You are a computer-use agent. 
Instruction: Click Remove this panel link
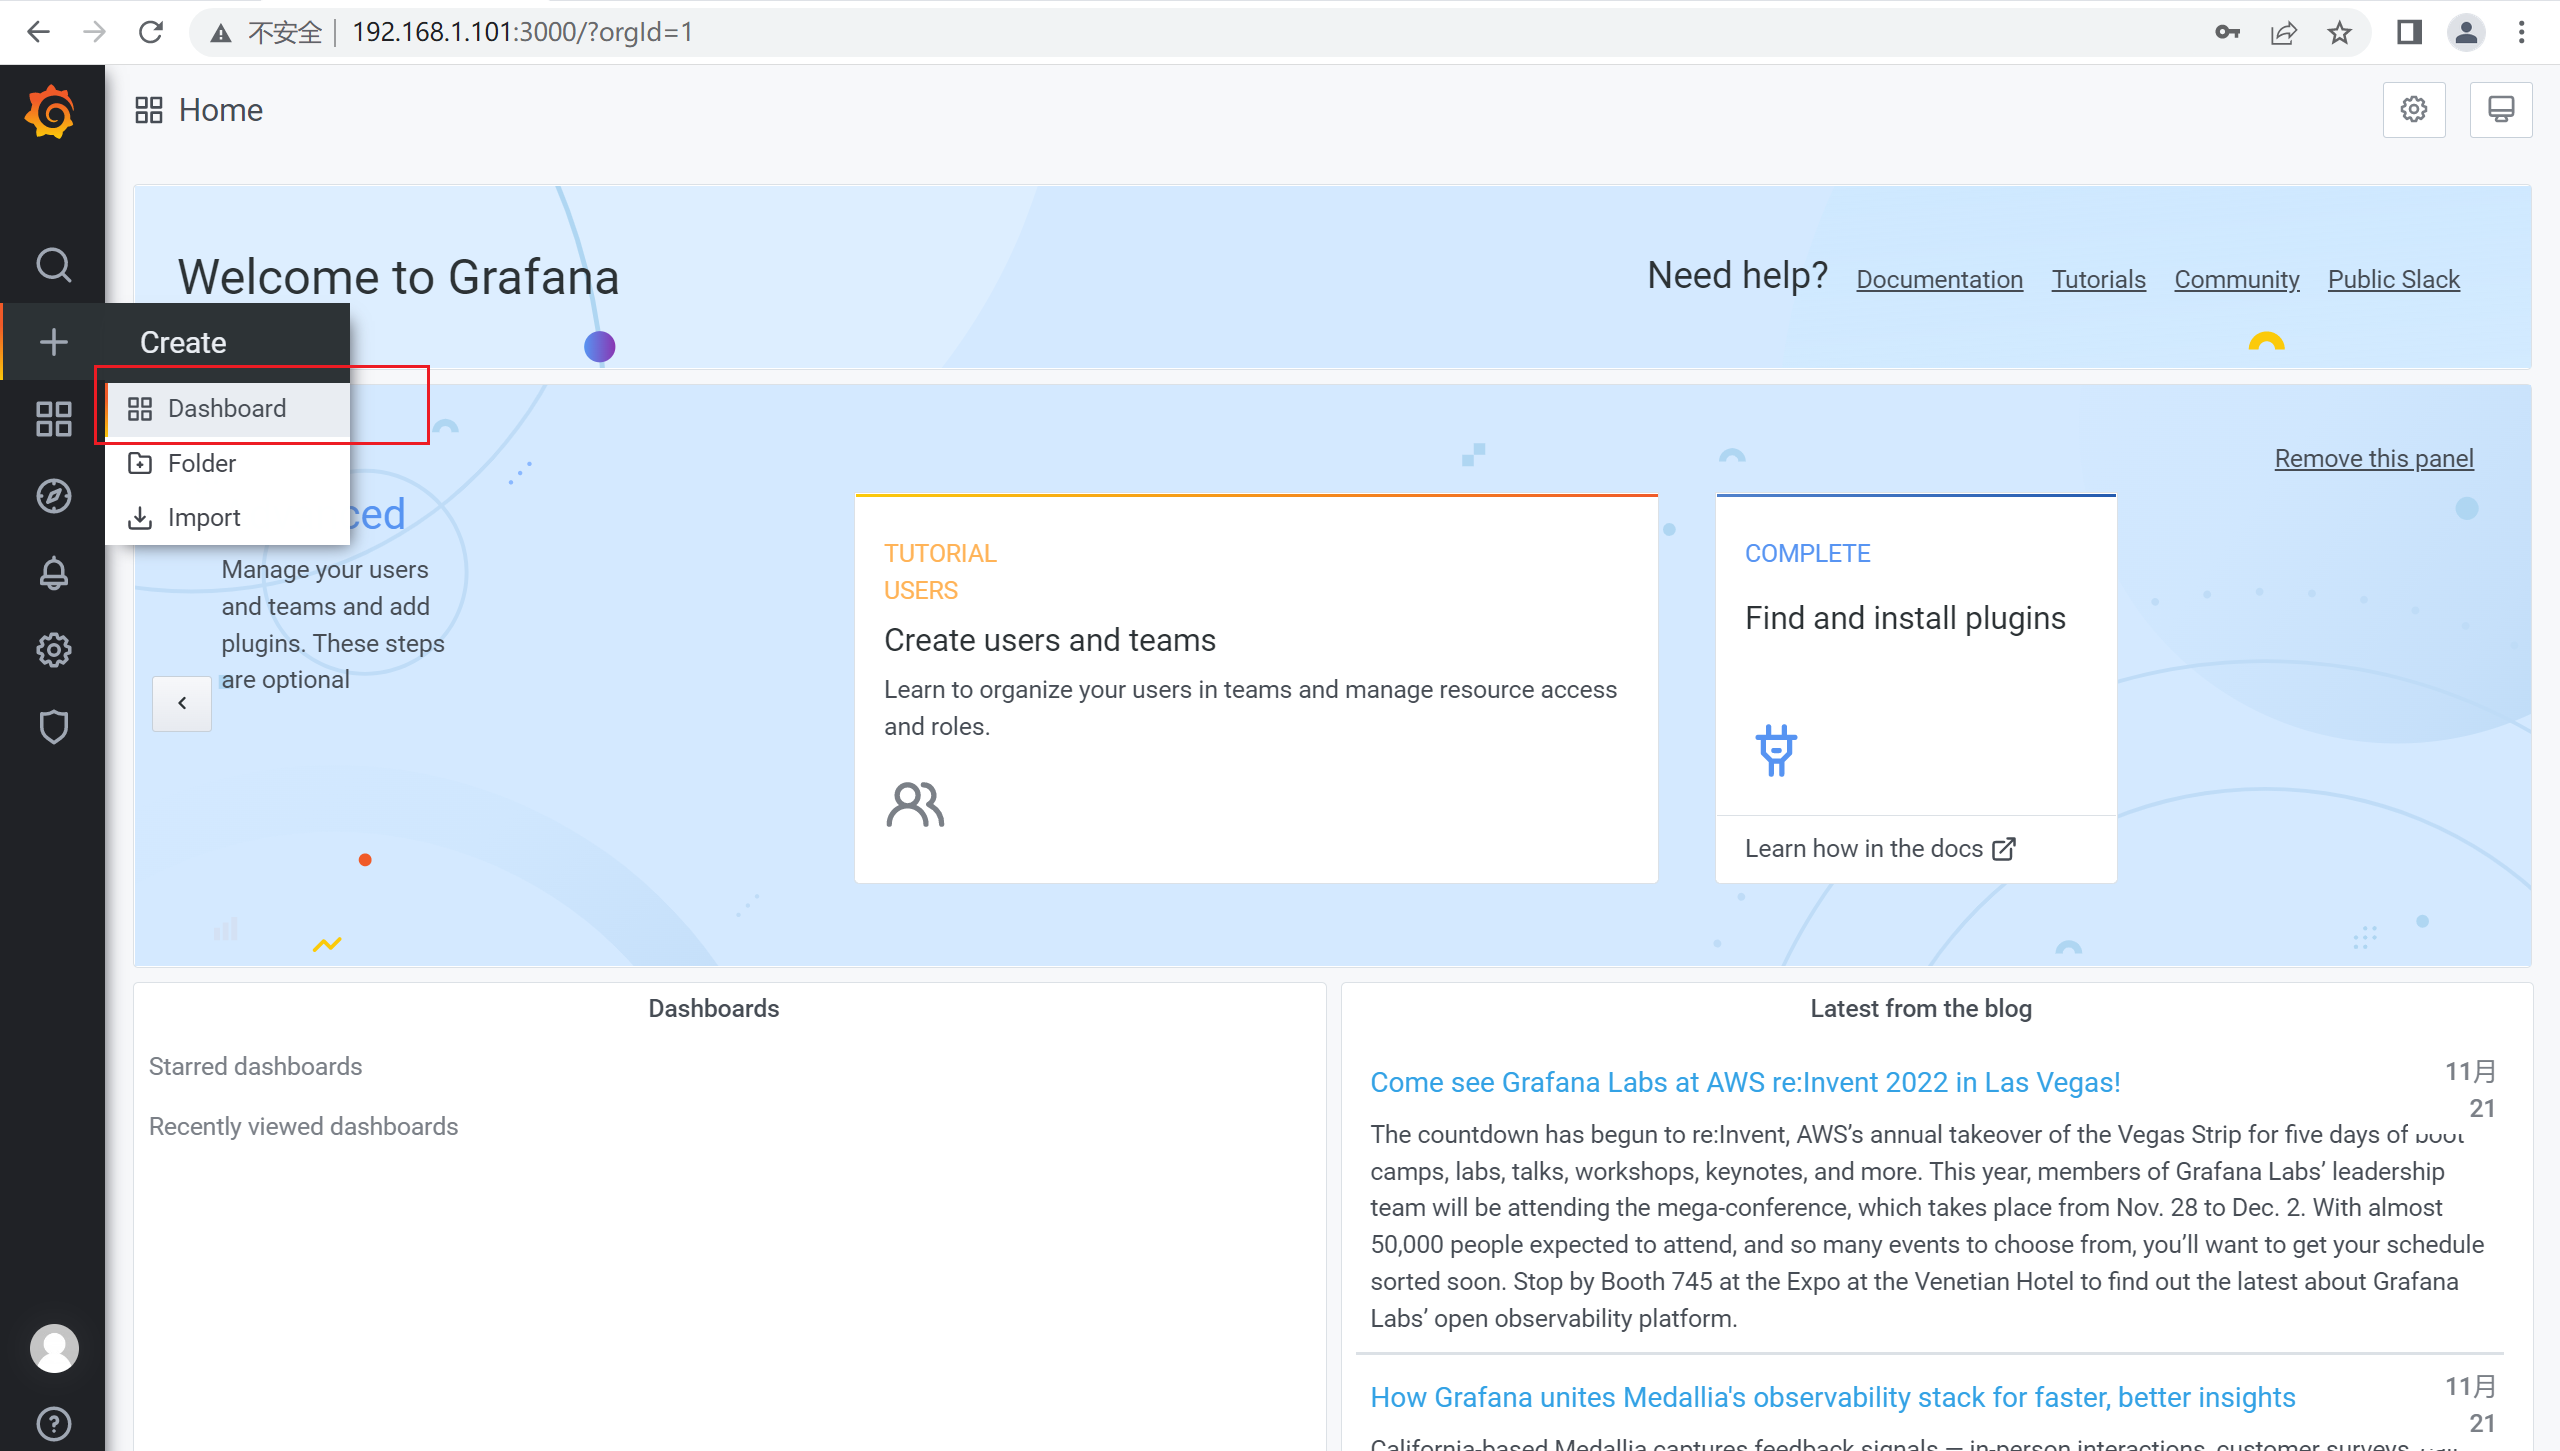pos(2374,459)
